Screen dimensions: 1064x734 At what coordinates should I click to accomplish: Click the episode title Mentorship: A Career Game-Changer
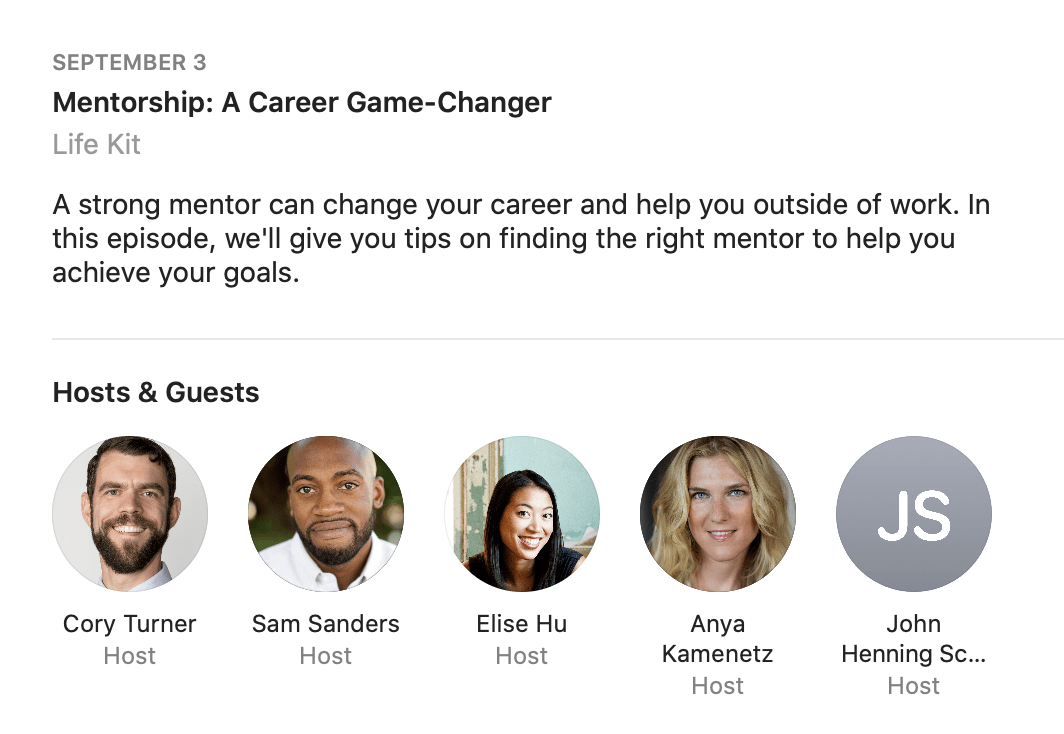(x=302, y=102)
